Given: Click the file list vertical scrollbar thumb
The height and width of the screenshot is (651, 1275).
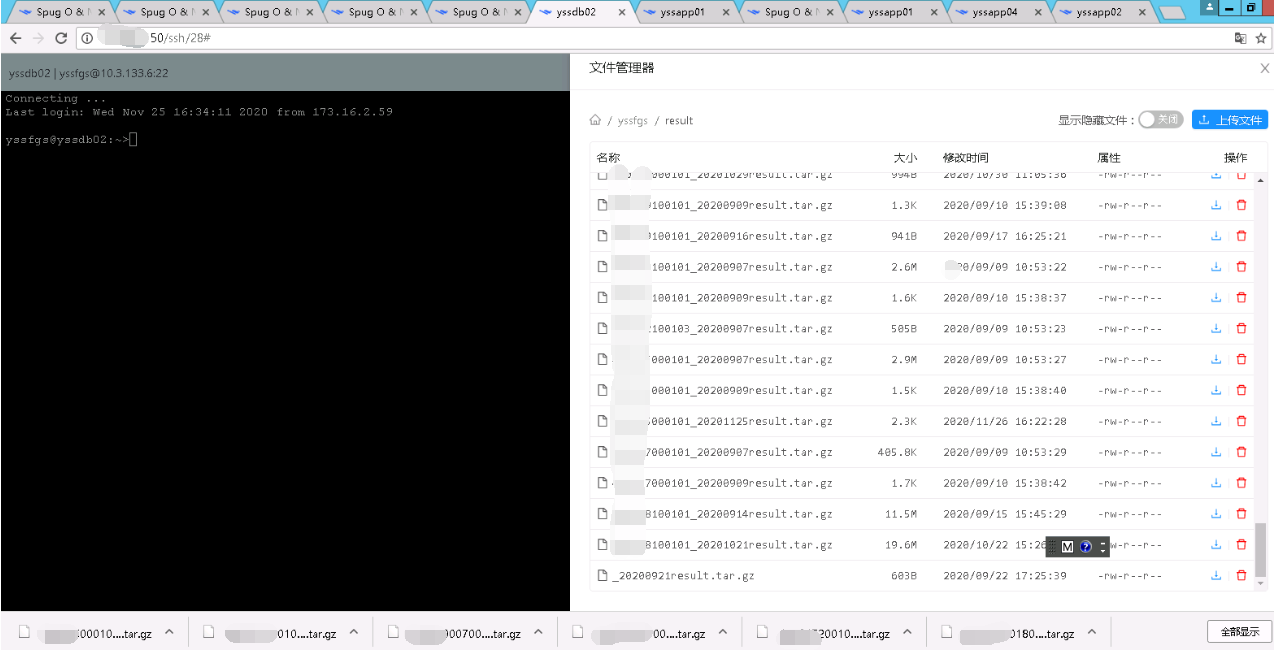Looking at the screenshot, I should tap(1260, 548).
